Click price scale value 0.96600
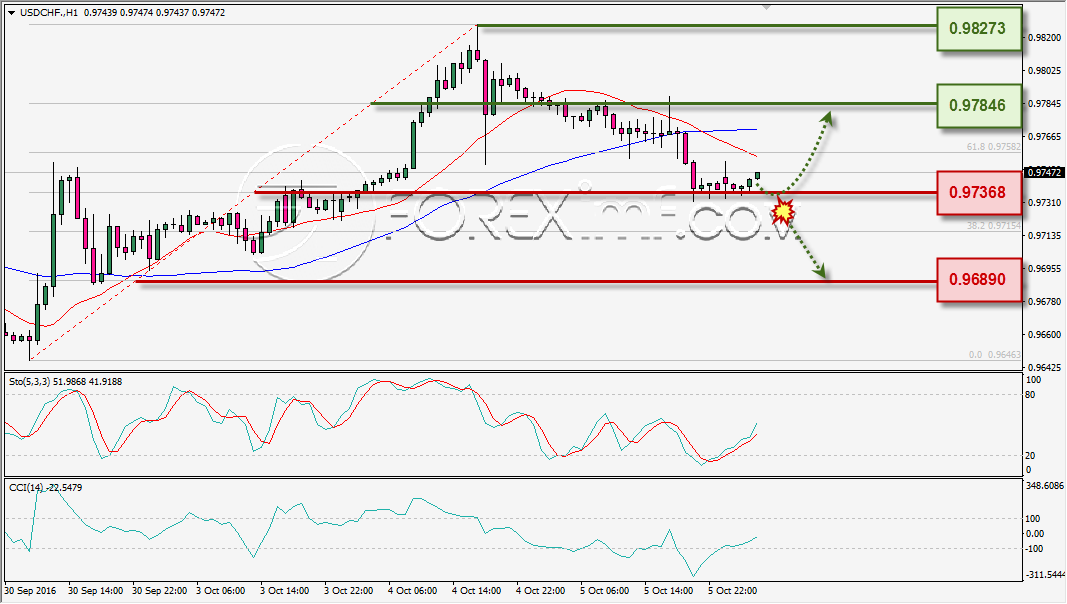 pyautogui.click(x=1043, y=335)
